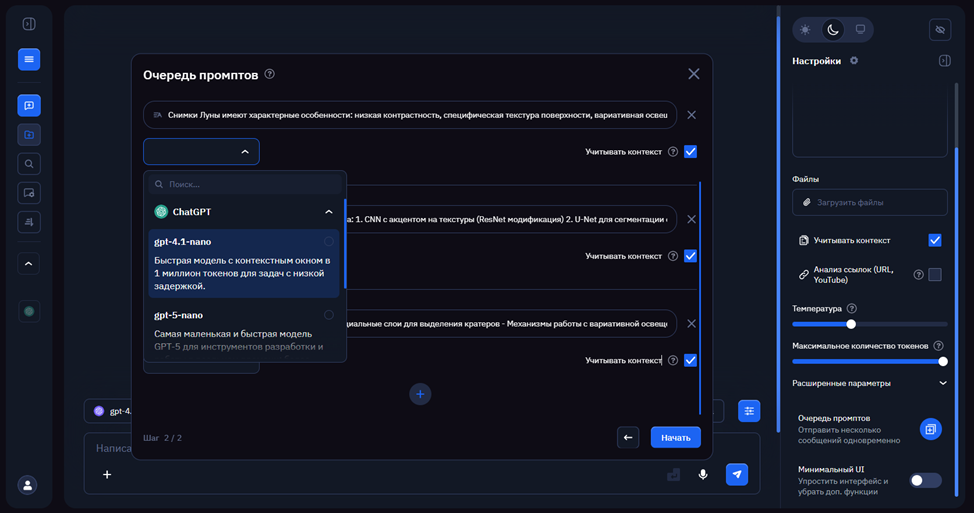
Task: Click the microphone voice input icon
Action: tap(703, 474)
